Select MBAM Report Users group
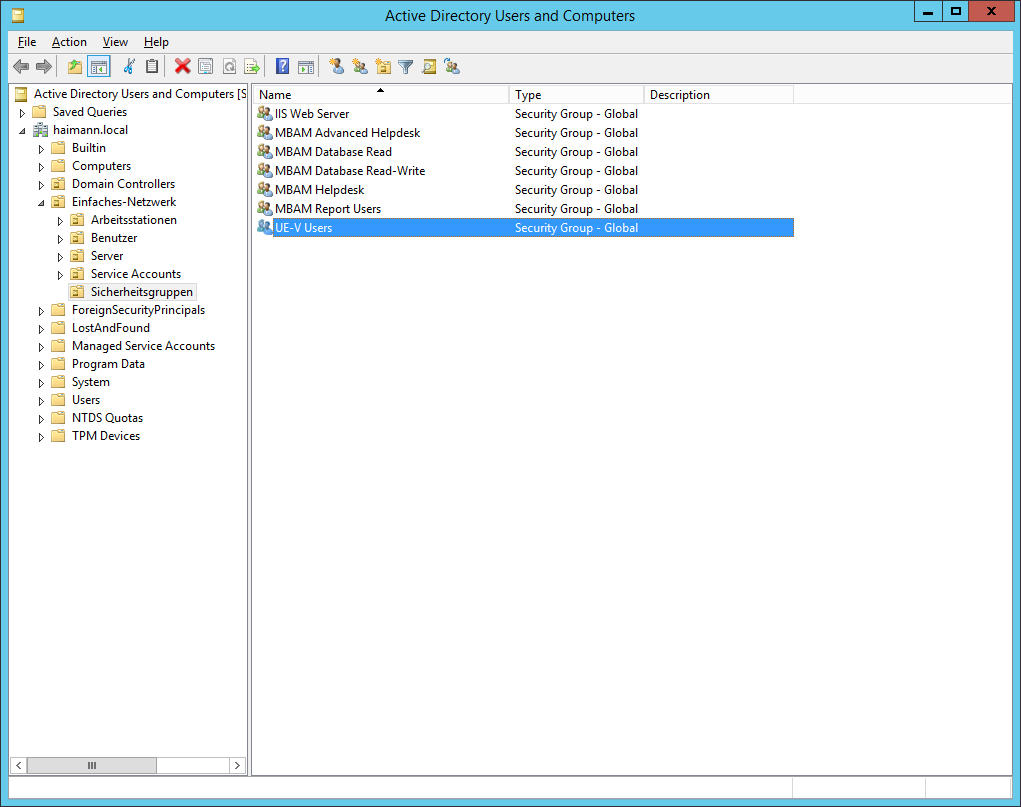The width and height of the screenshot is (1021, 807). pos(328,208)
